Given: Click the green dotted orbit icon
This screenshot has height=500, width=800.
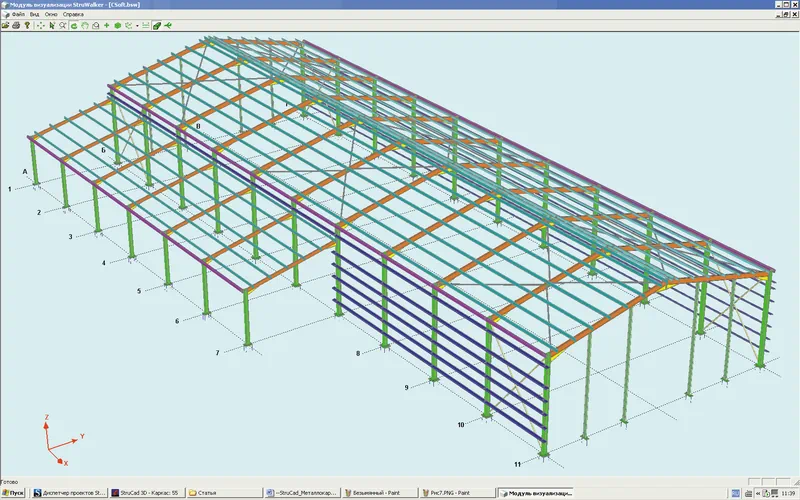Looking at the screenshot, I should 129,25.
